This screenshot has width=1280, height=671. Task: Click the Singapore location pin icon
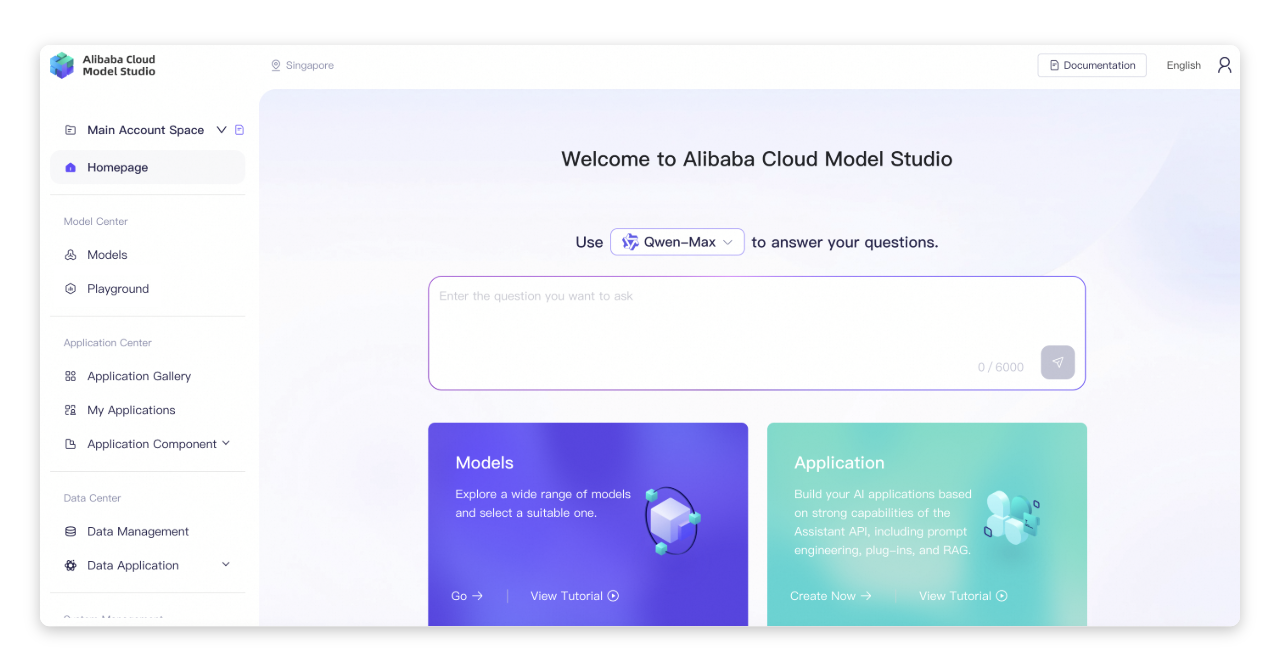click(x=276, y=65)
